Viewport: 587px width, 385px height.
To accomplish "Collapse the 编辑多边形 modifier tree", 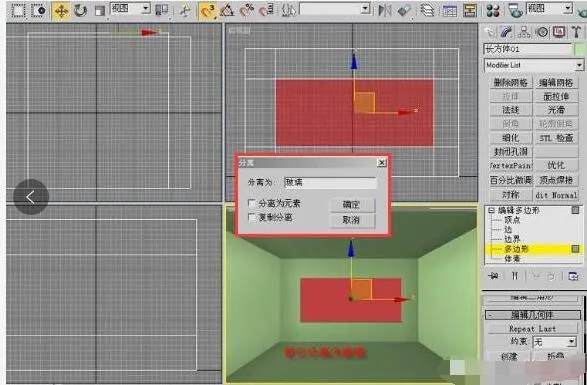I will click(x=491, y=210).
